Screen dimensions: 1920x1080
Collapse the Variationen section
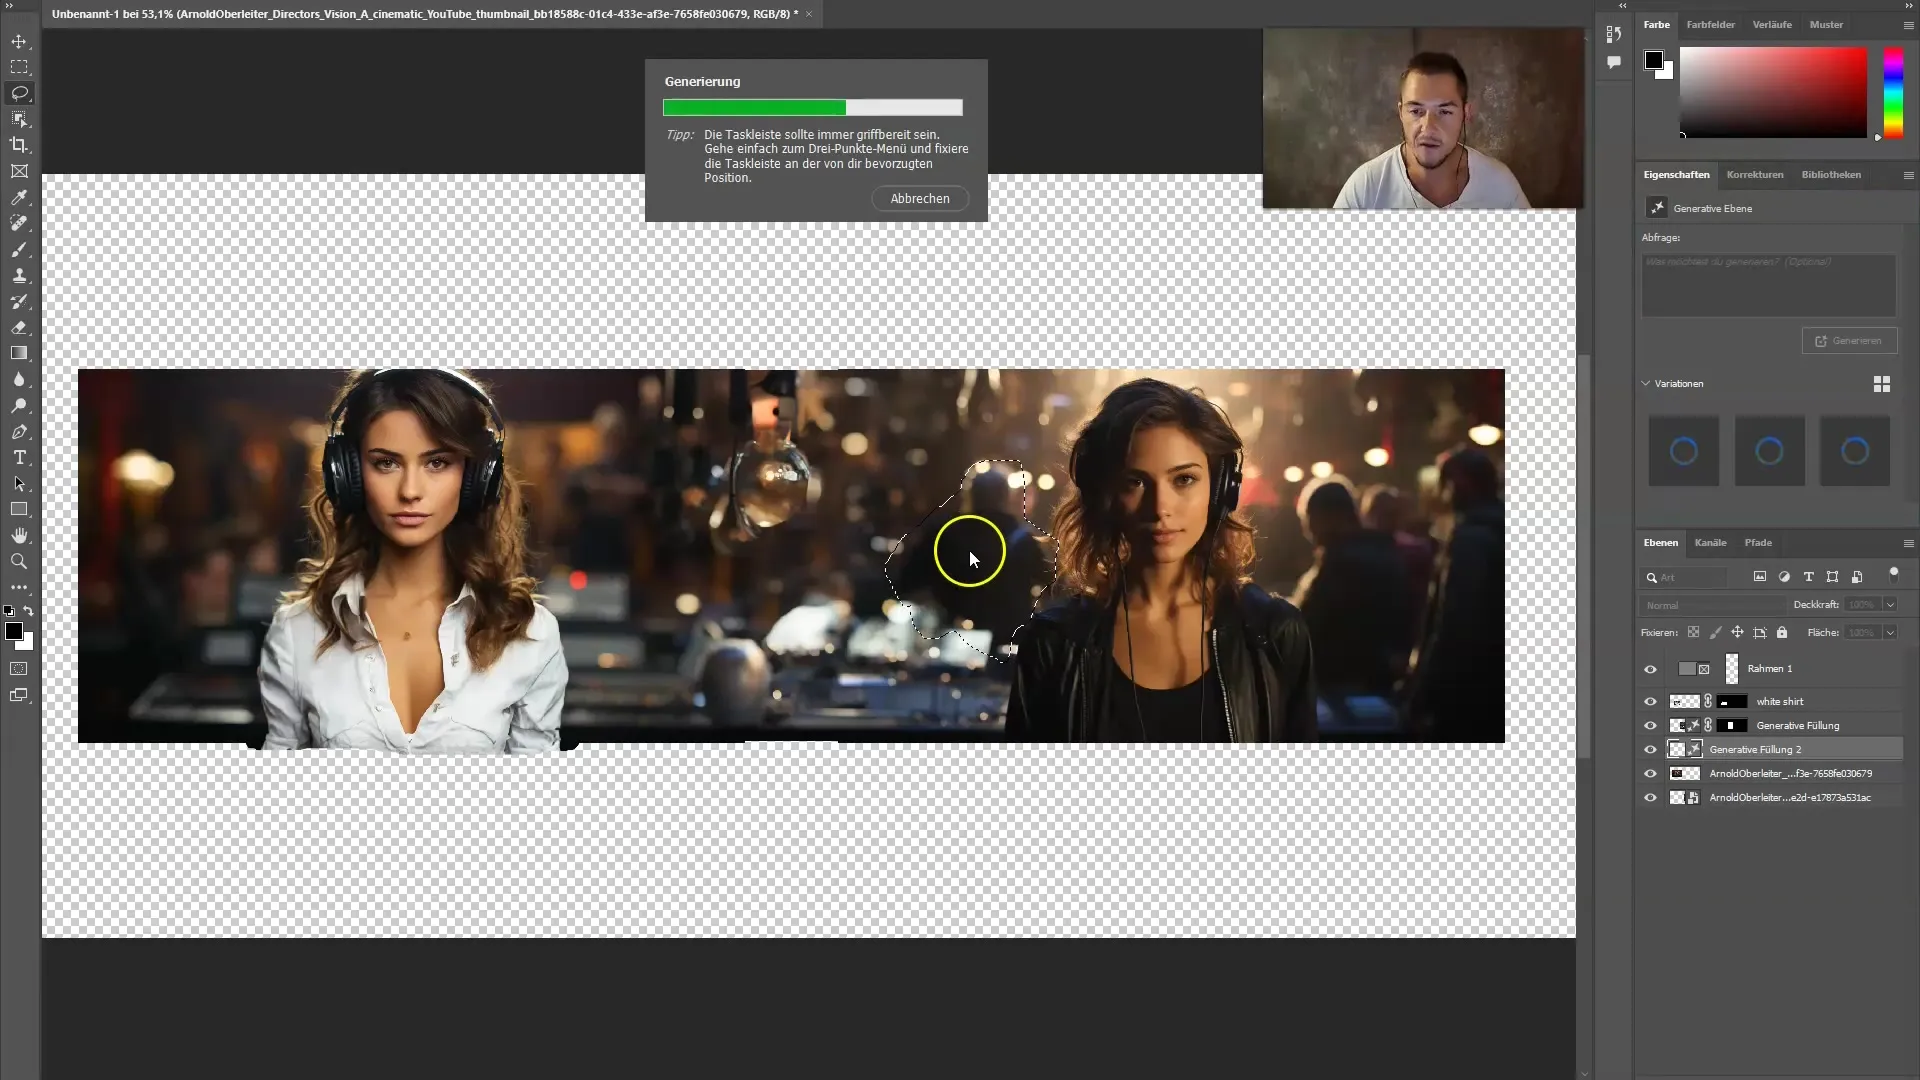(1646, 384)
